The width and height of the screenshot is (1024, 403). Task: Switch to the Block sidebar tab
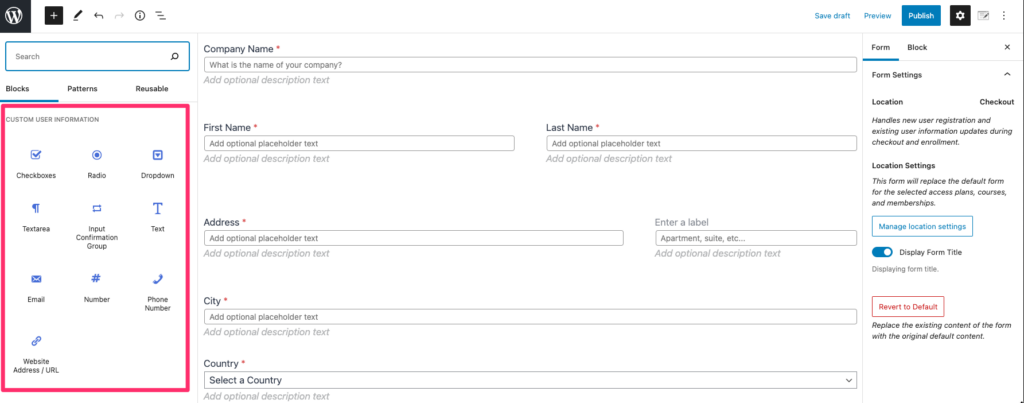point(917,48)
